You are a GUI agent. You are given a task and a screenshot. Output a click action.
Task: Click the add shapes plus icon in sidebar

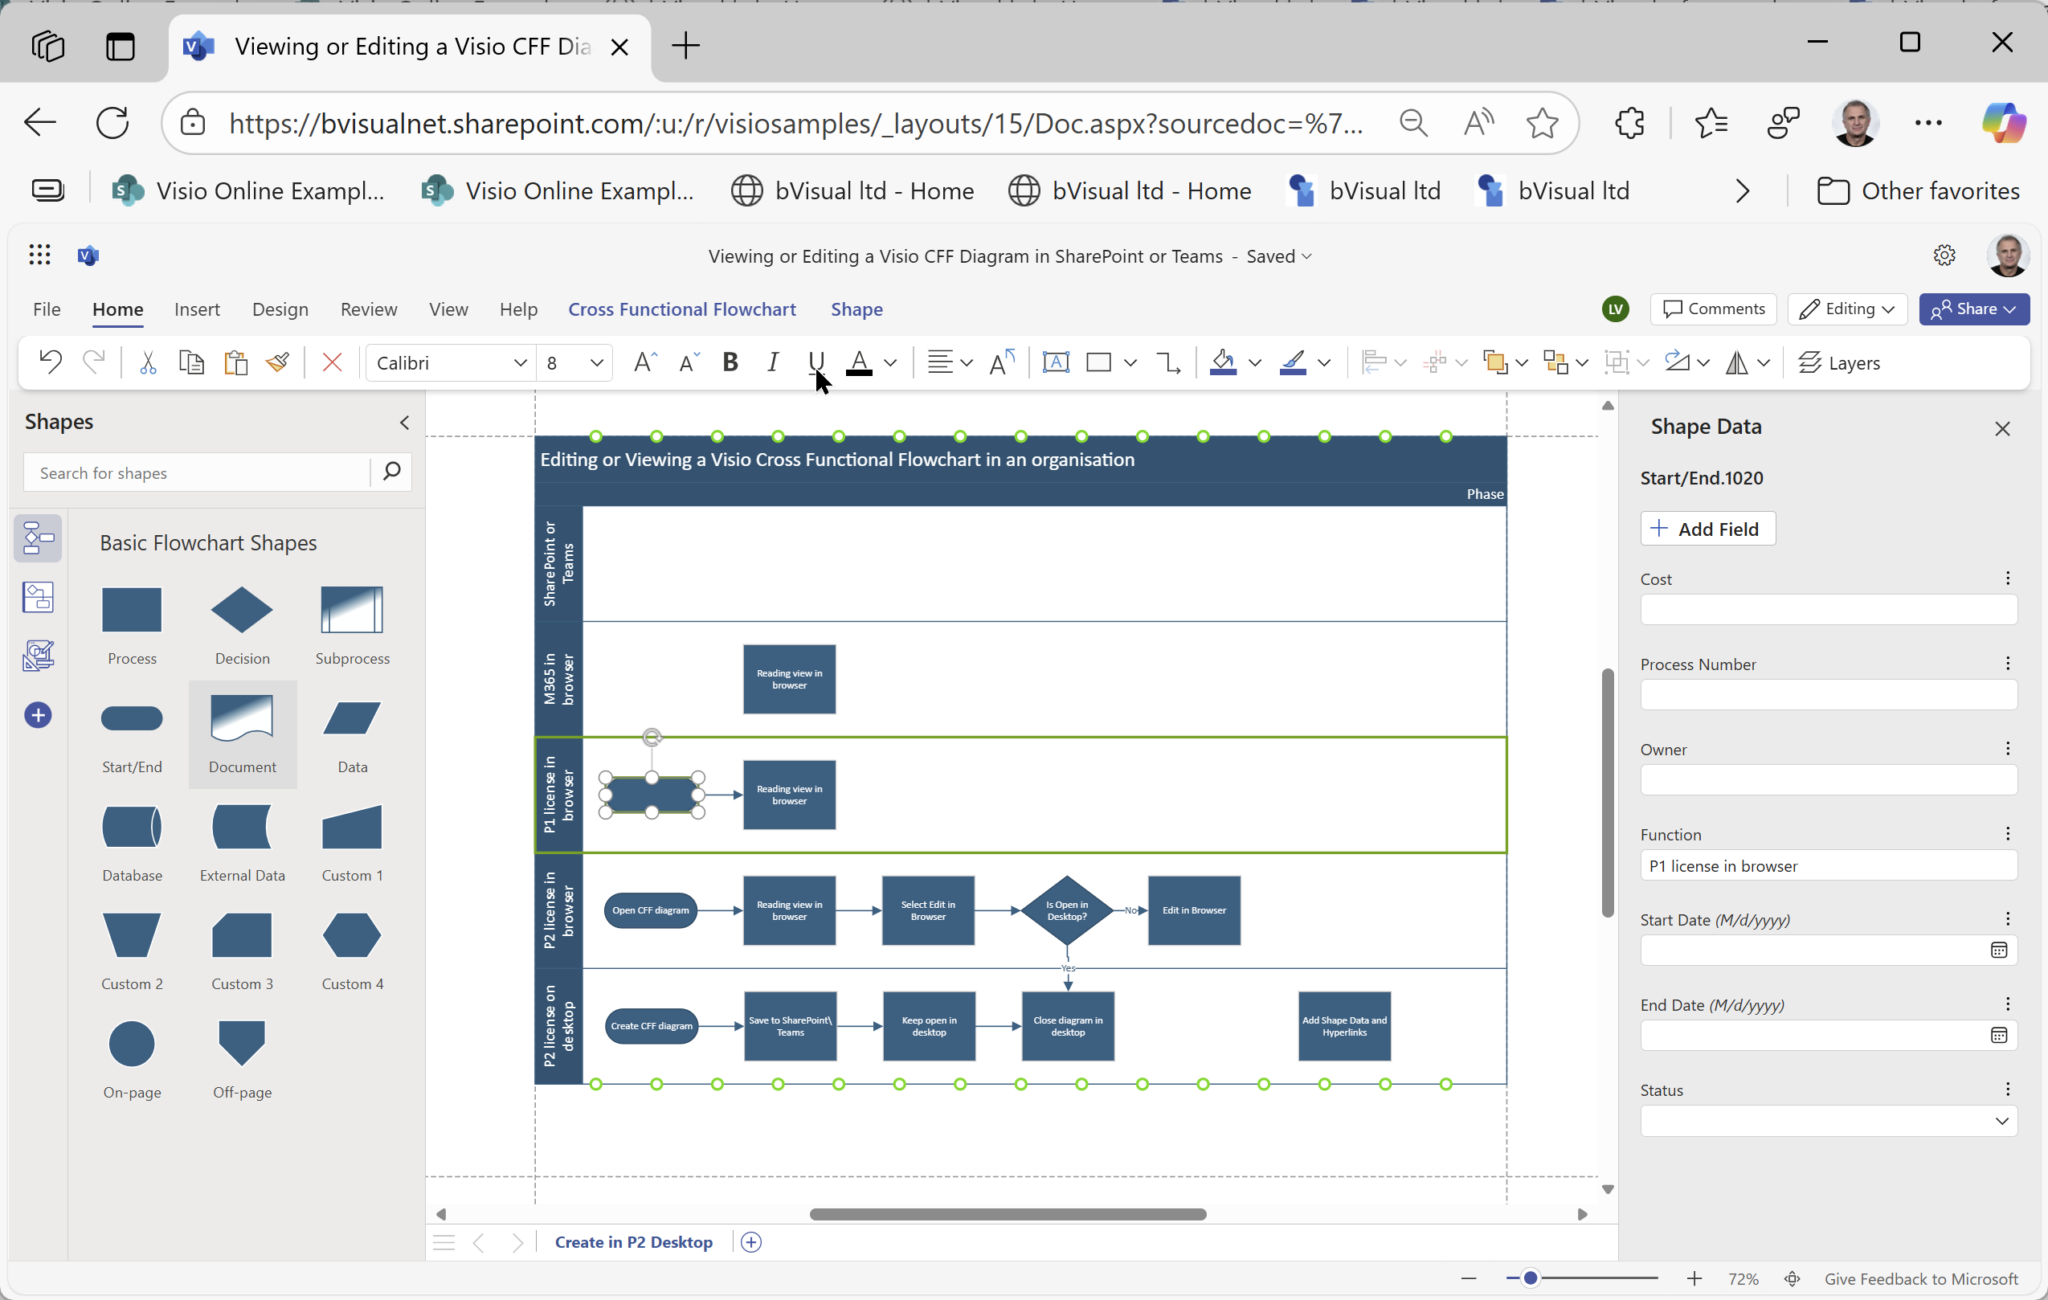point(38,715)
